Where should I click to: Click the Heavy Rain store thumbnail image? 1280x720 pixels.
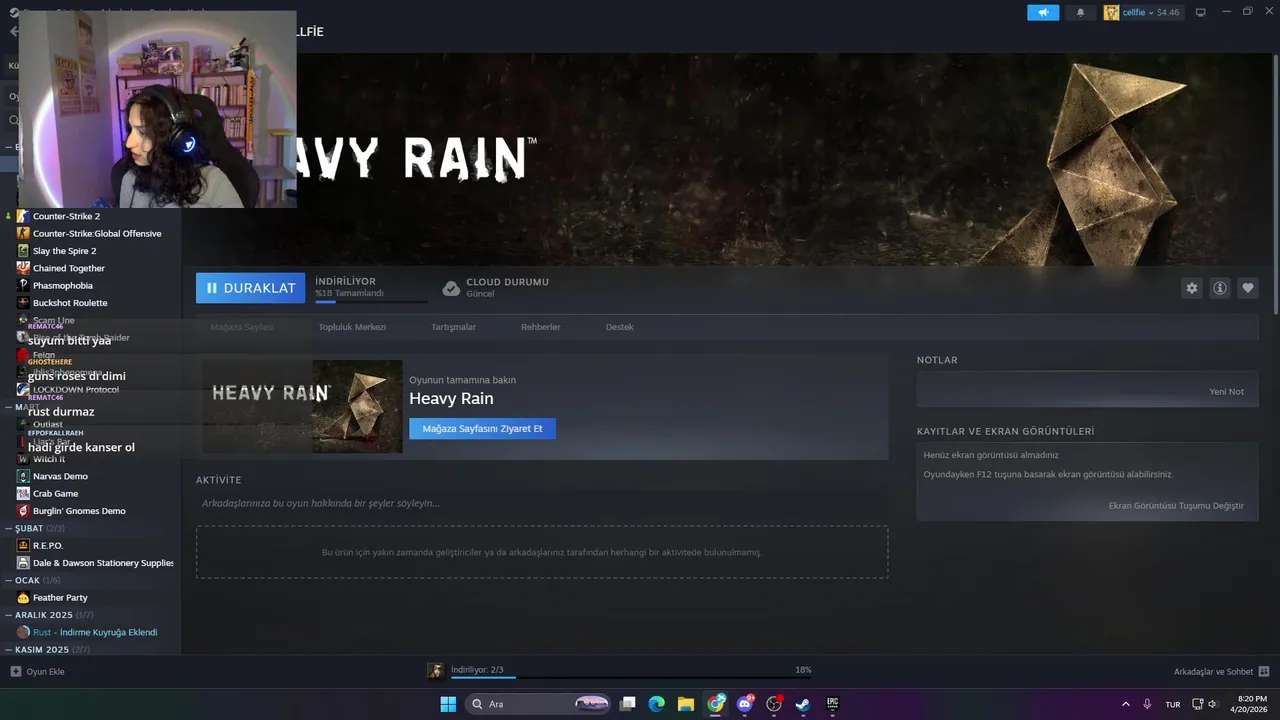pyautogui.click(x=302, y=406)
